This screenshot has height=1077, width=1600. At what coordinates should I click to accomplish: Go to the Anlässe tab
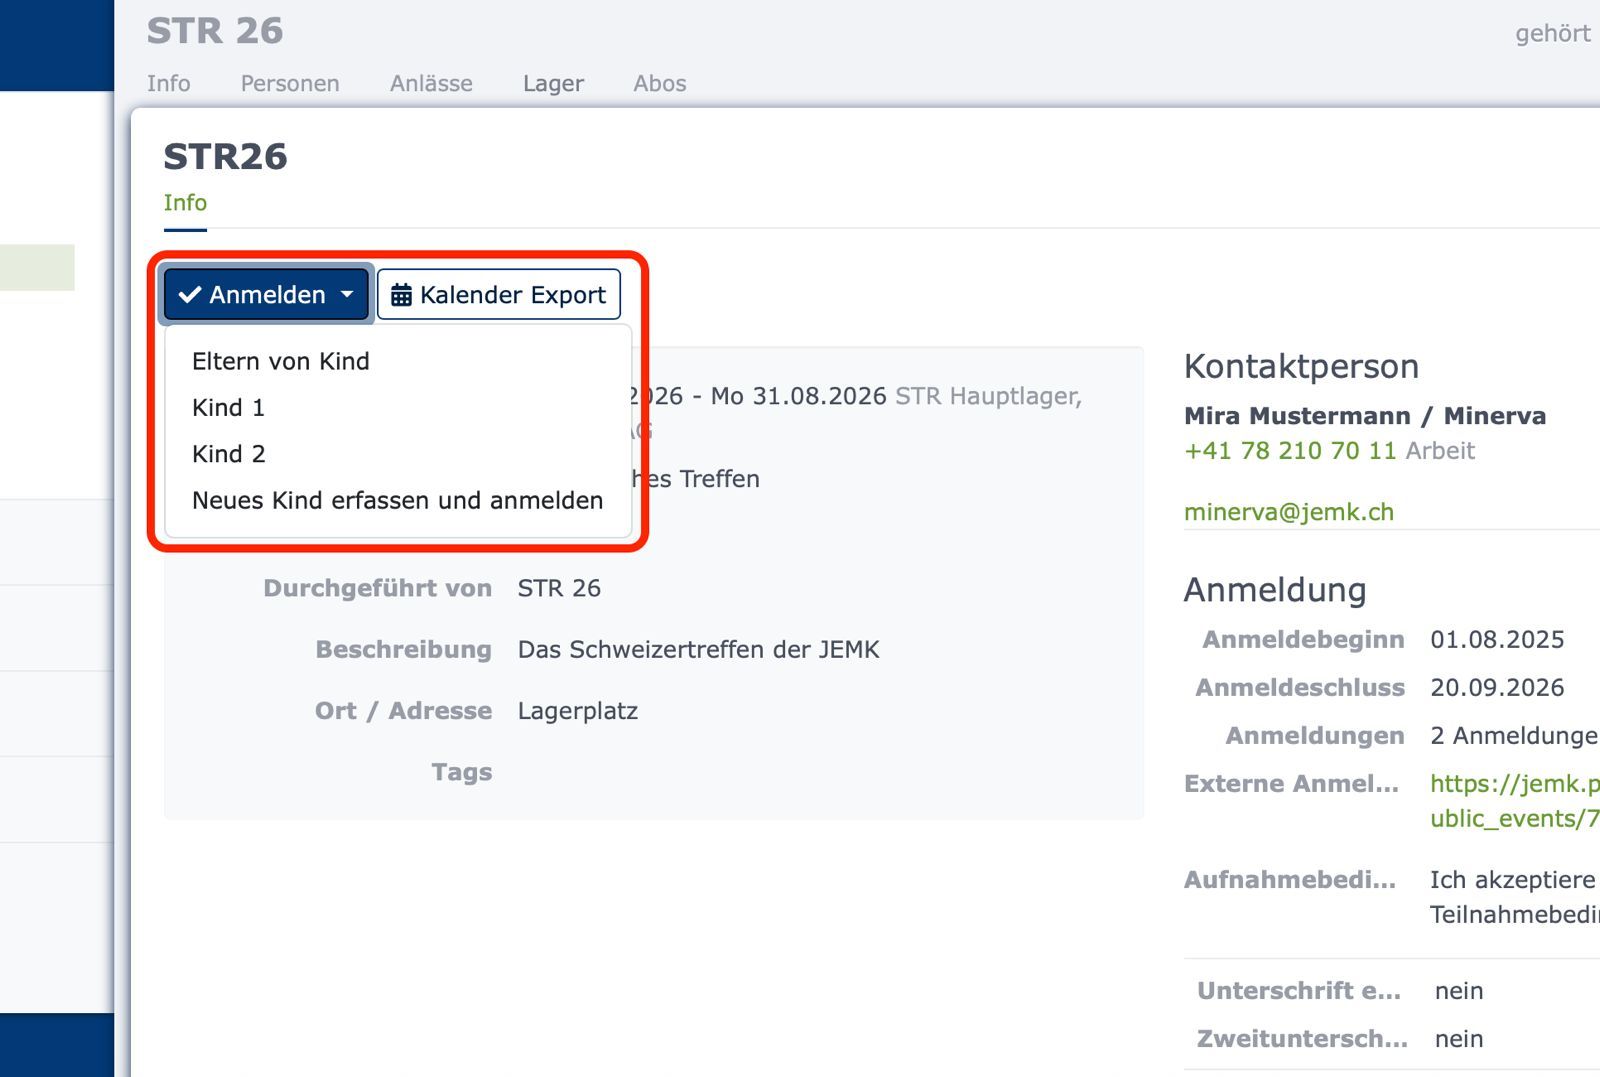[431, 84]
